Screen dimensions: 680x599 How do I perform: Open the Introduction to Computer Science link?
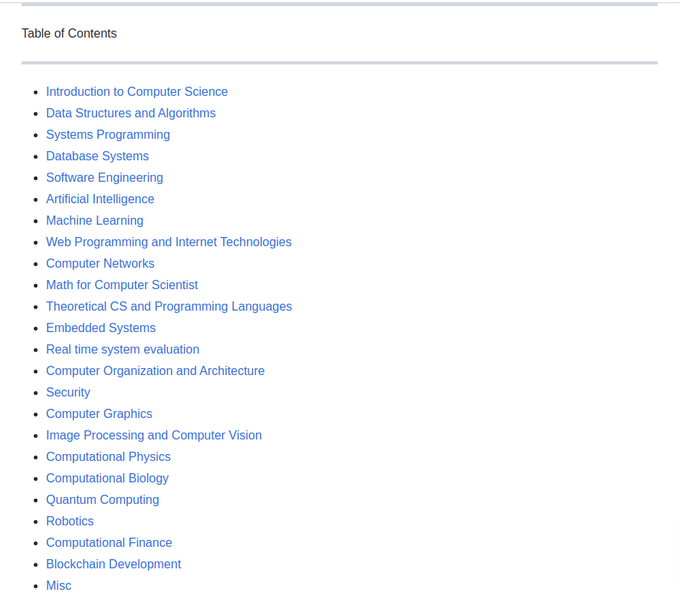pyautogui.click(x=137, y=92)
